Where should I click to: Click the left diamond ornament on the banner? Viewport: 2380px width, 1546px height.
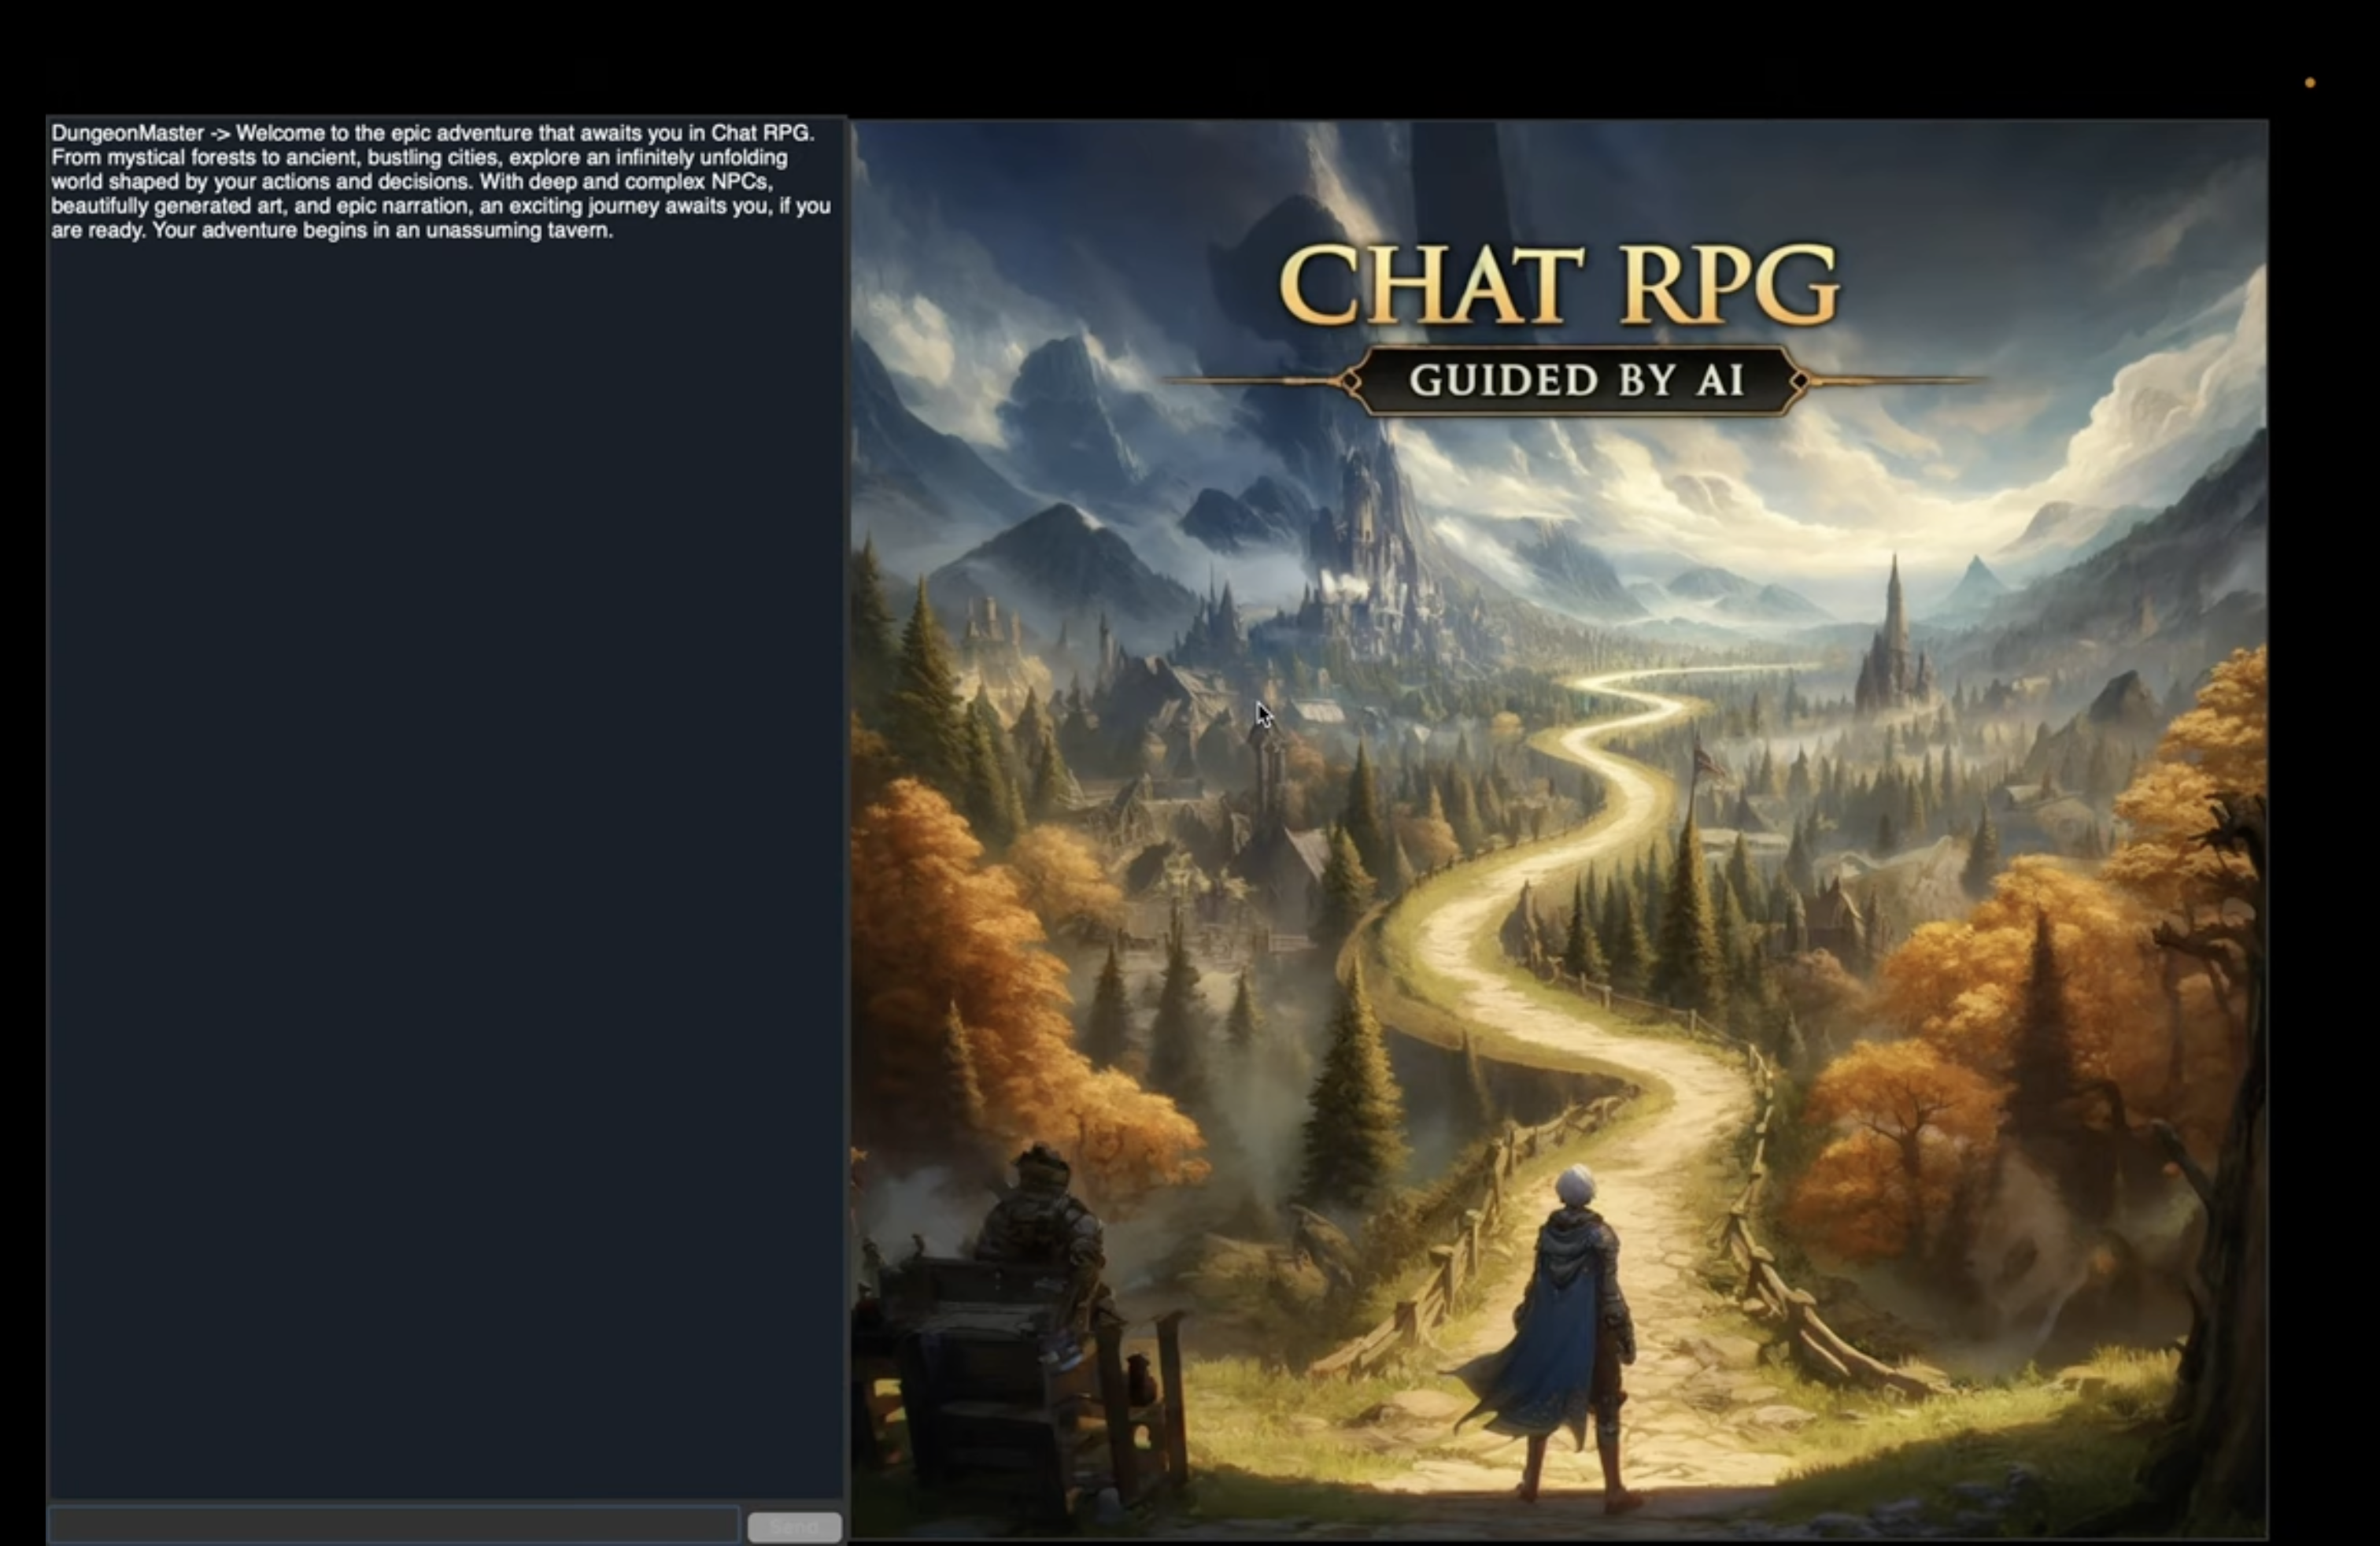pos(1351,381)
